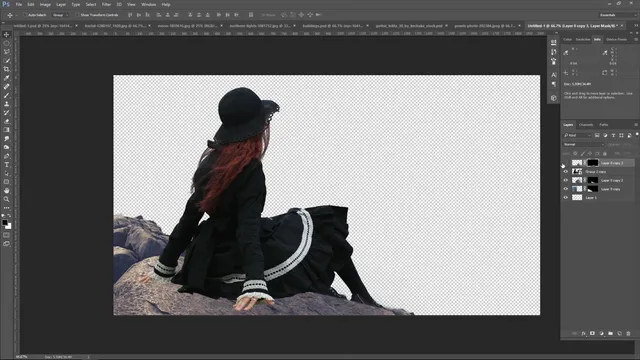Click the Change Screen Mode icon
The width and height of the screenshot is (640, 360).
tap(7, 244)
